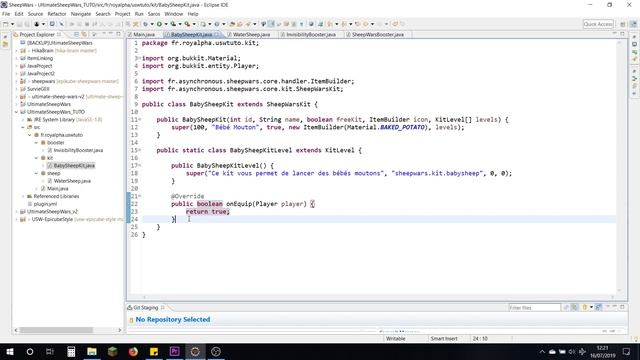This screenshot has width=640, height=360.
Task: Open the Edit menu
Action: [x=19, y=14]
